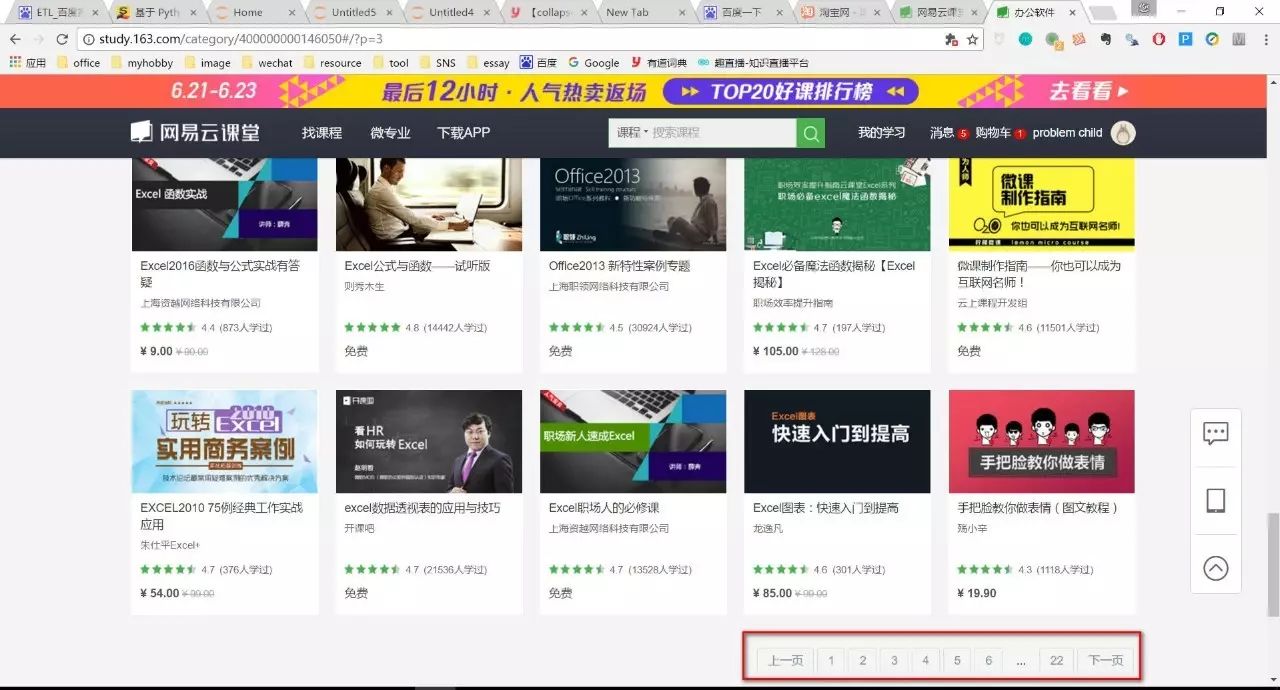Open the office bookmark folder
The image size is (1280, 690).
[x=79, y=62]
